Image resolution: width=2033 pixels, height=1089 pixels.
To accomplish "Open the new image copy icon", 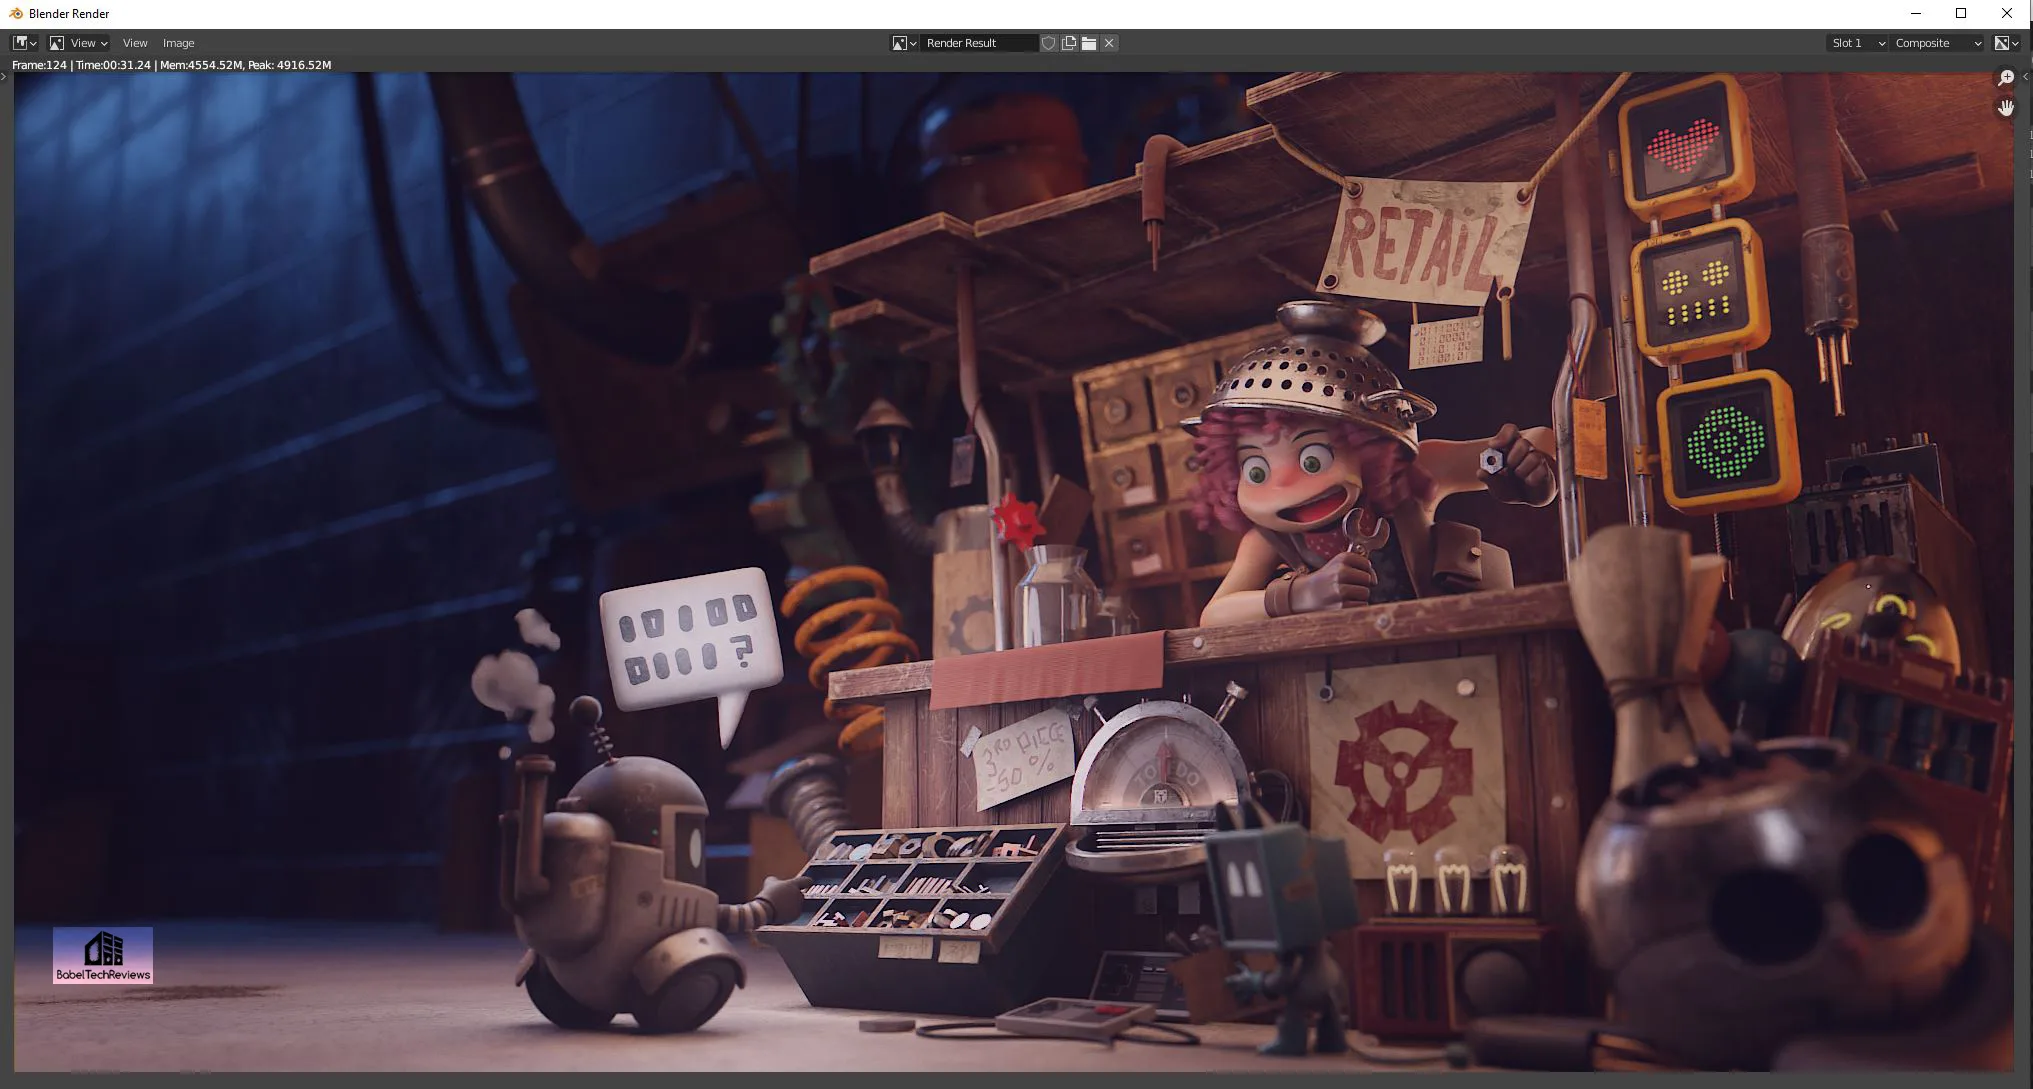I will pos(1069,43).
